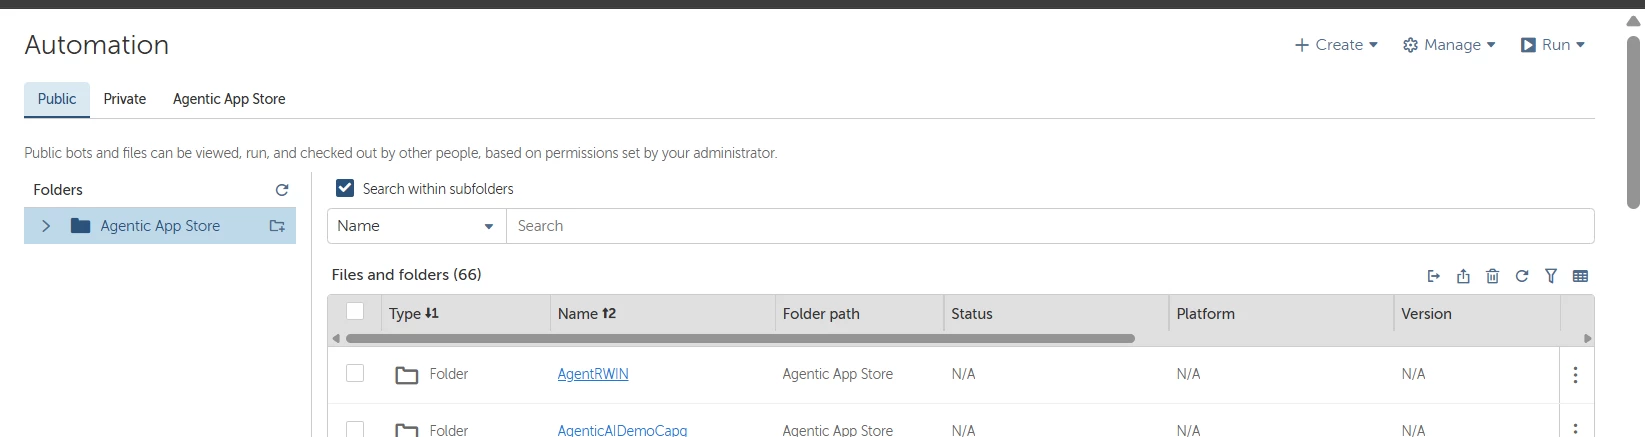Open the AgentRWIN folder link
Screen dimensions: 1645x437
(593, 374)
